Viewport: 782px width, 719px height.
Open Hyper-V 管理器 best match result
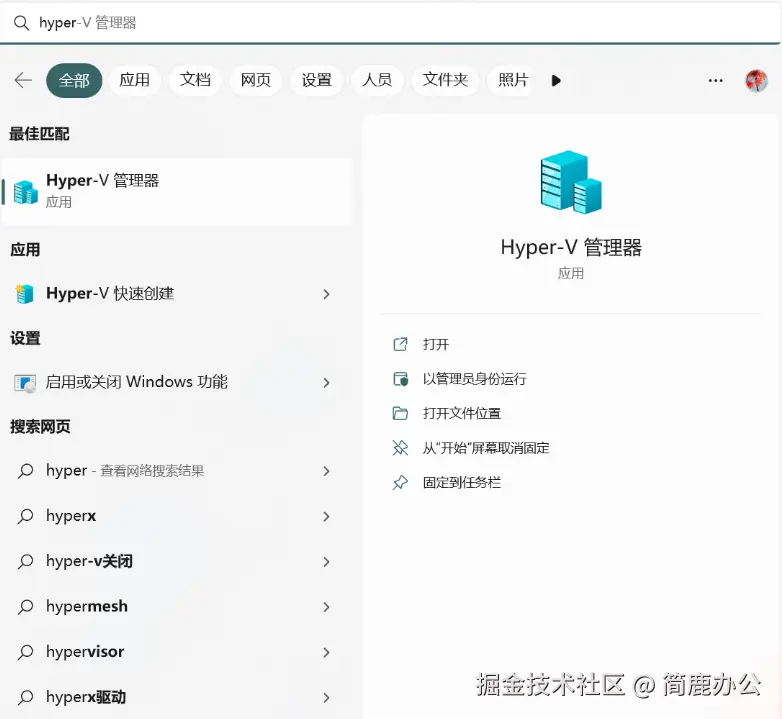coord(177,191)
